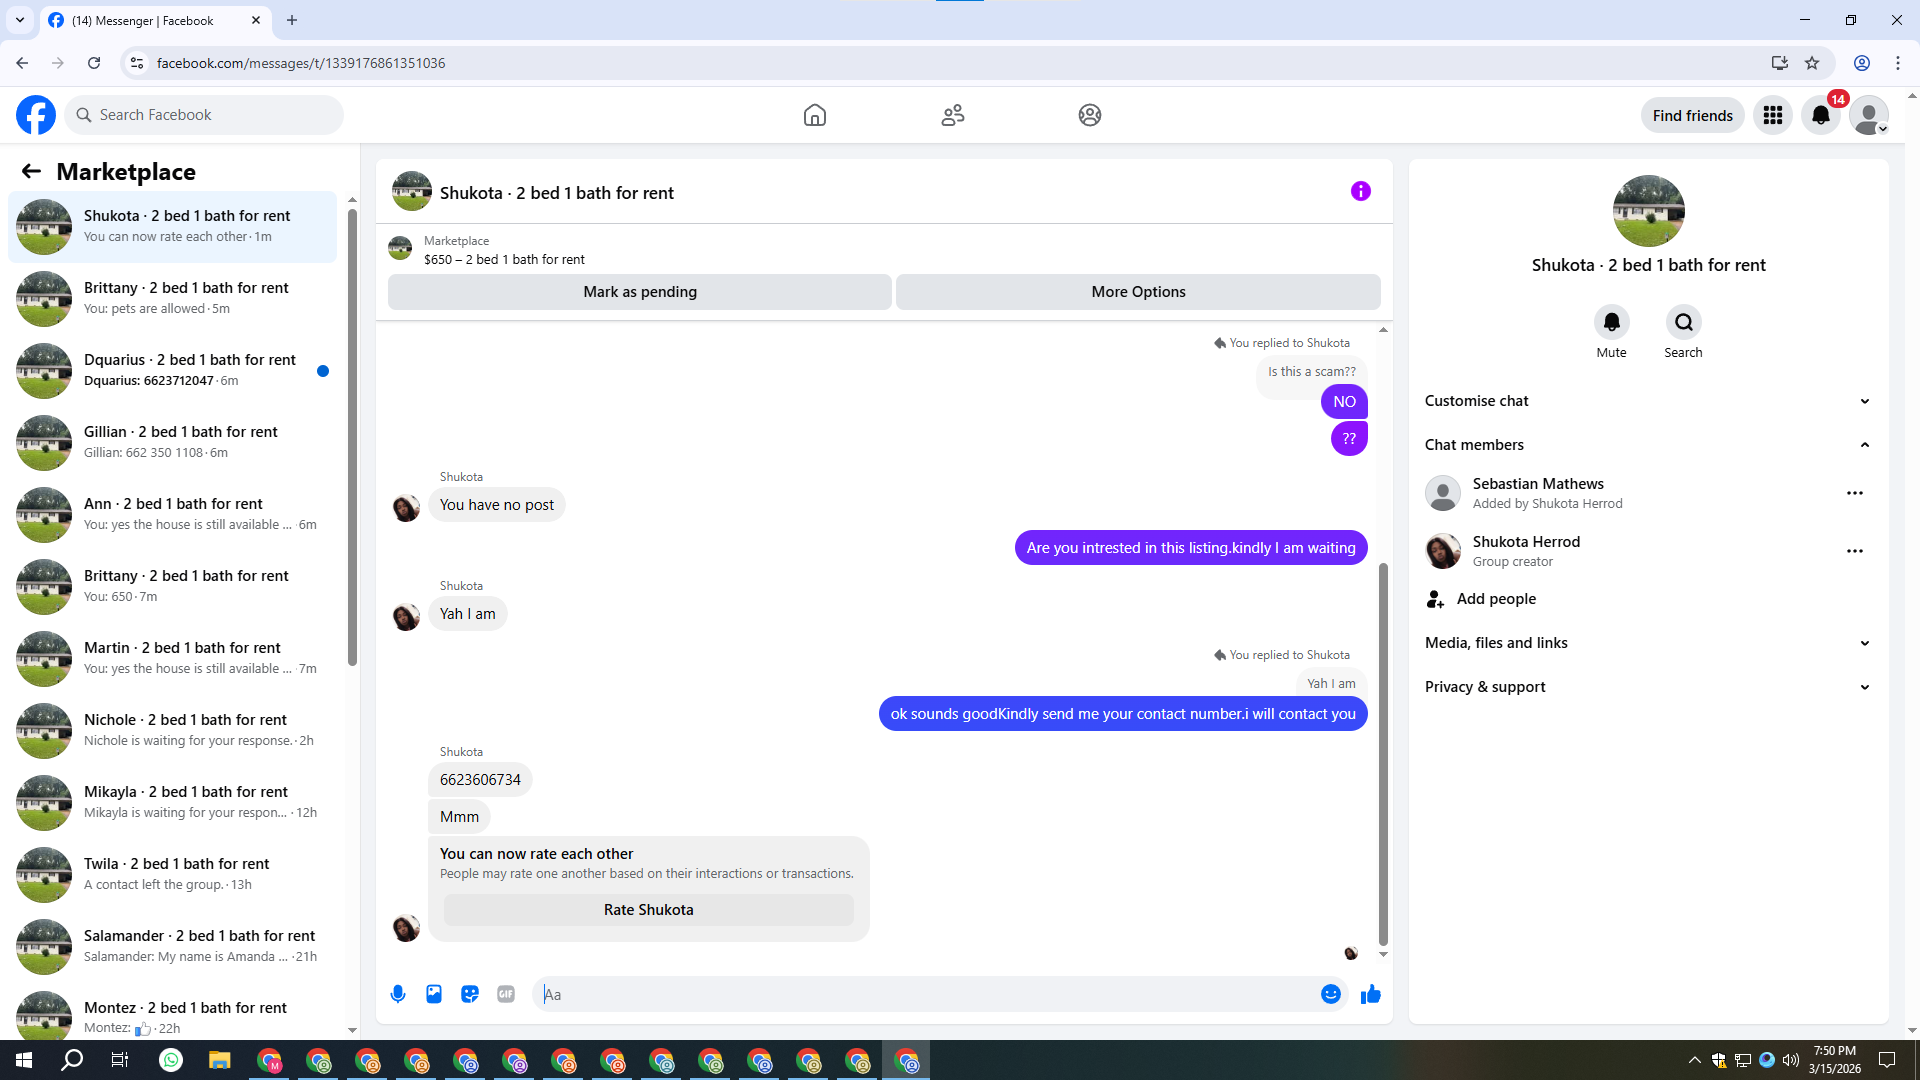Attach a file using the photo icon
Image resolution: width=1920 pixels, height=1080 pixels.
[x=434, y=994]
